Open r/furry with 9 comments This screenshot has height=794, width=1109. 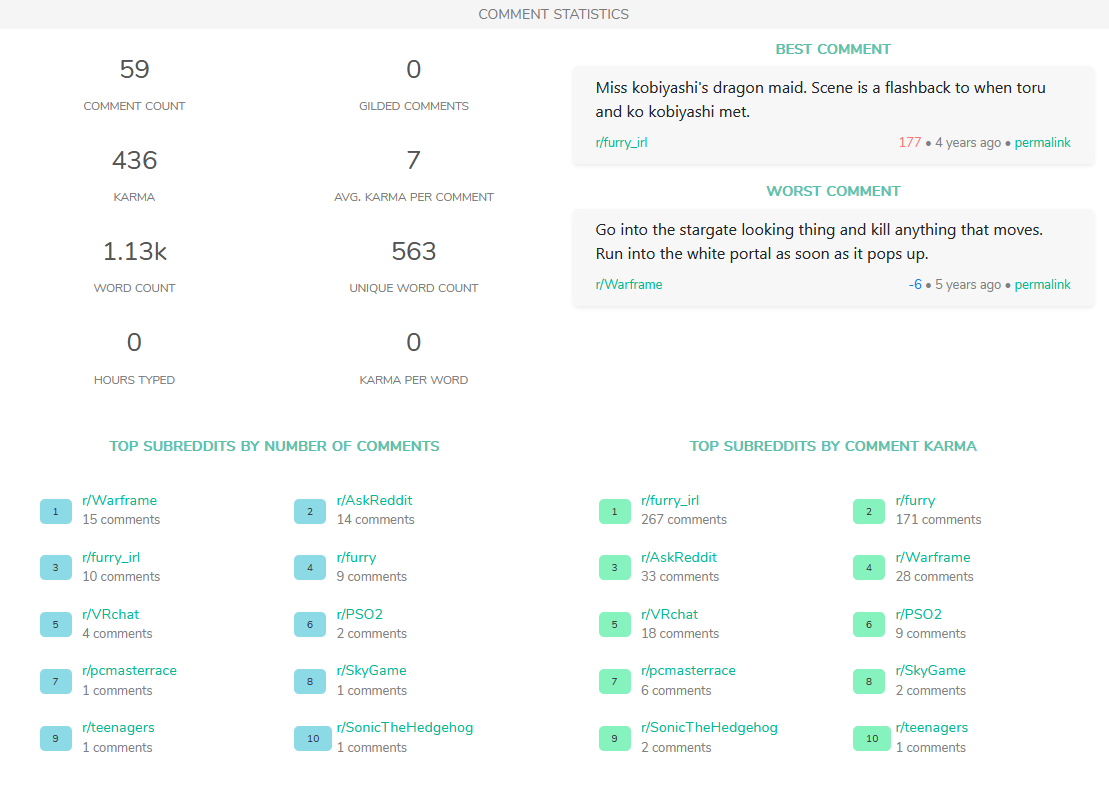coord(356,557)
